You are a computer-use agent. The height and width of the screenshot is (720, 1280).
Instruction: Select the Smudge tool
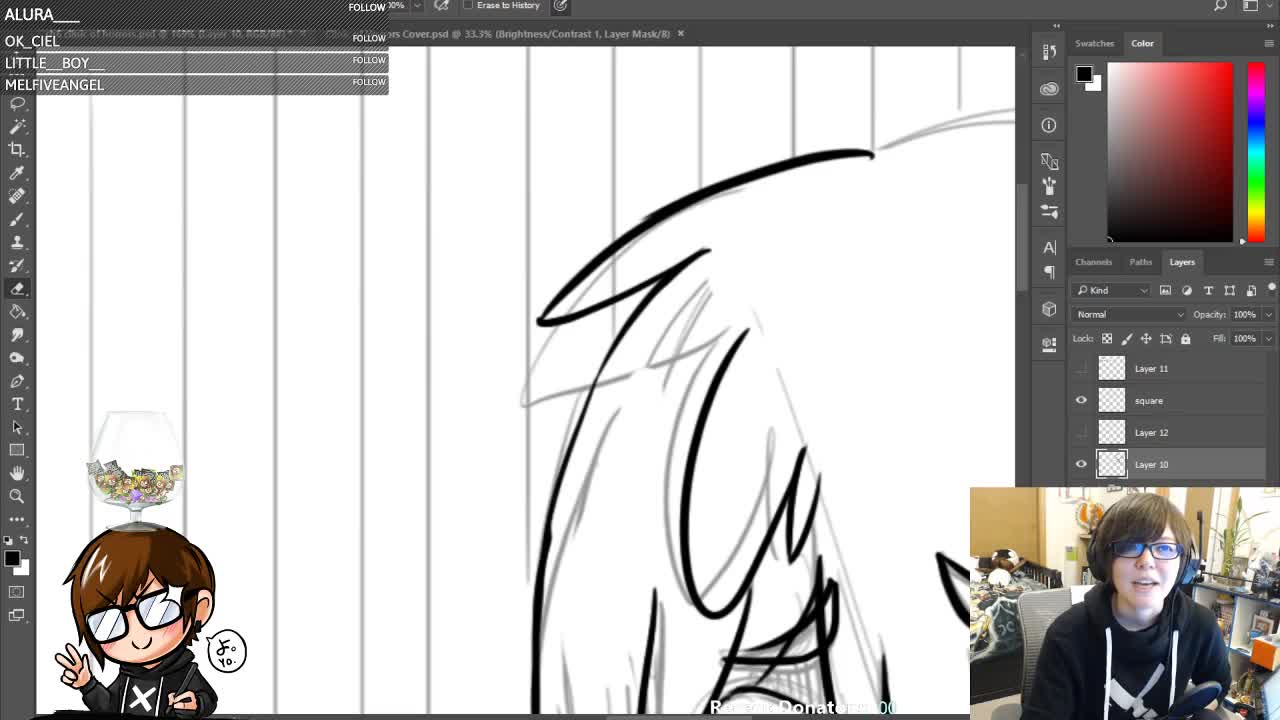(17, 334)
